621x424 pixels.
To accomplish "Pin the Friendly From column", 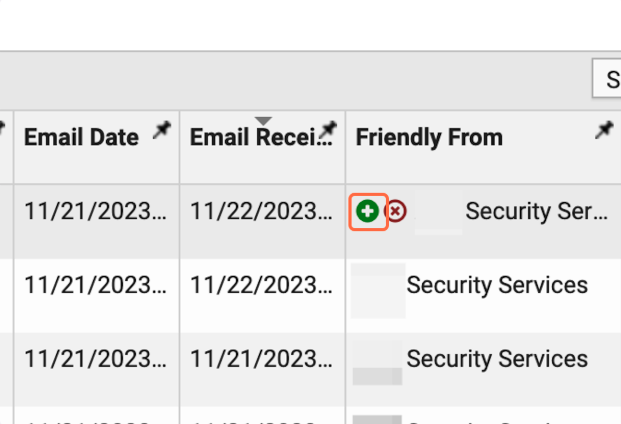I will pos(603,131).
